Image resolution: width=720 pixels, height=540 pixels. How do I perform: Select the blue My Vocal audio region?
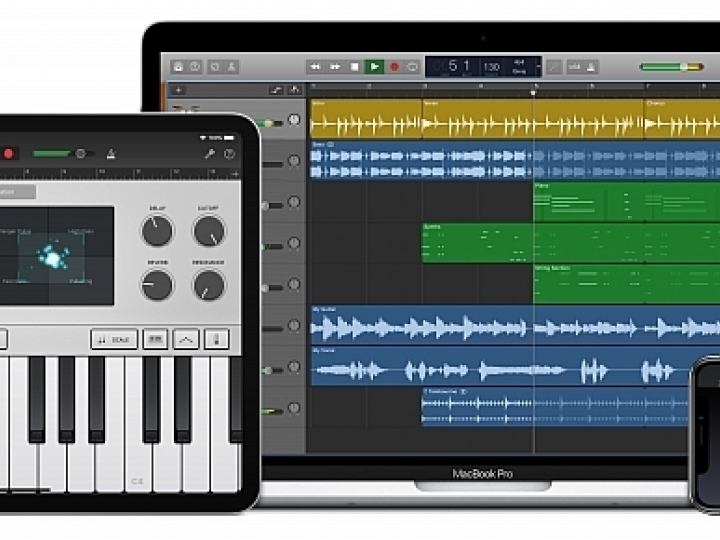pos(501,366)
